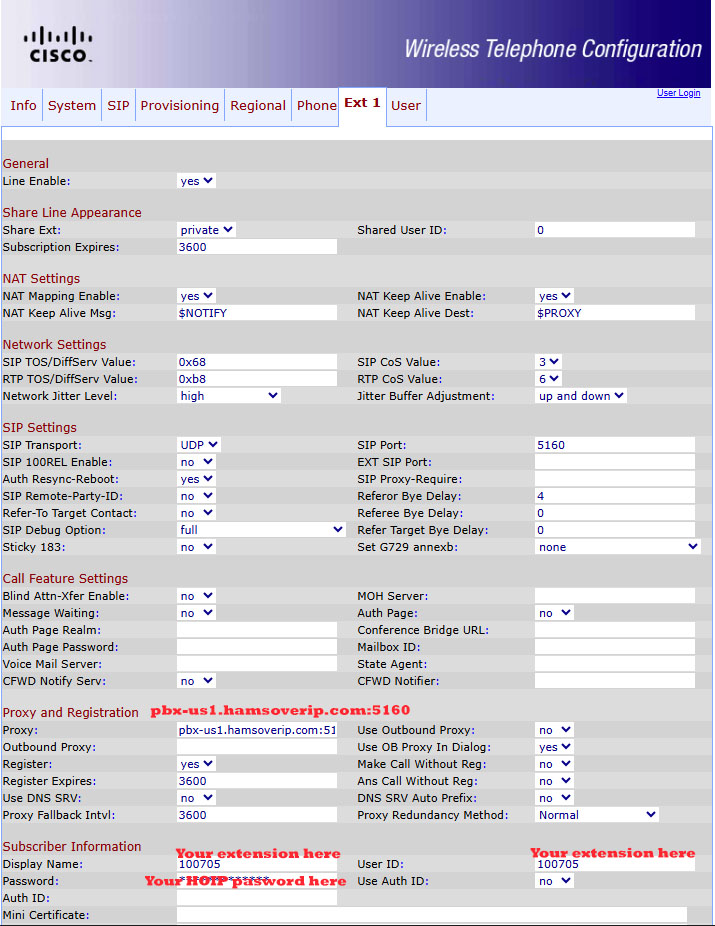
Task: Open the SIP Debug Option dropdown
Action: click(x=261, y=530)
